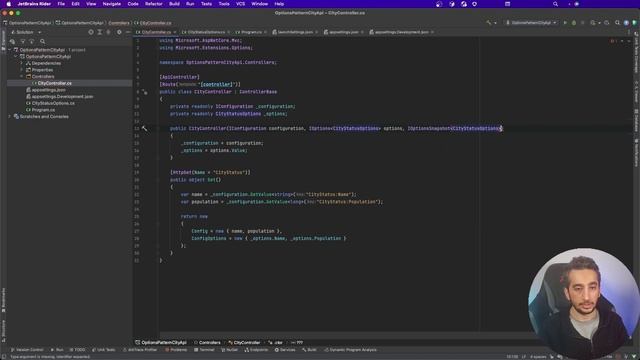Open Dynamic Program Analysis tool window
Viewport: 640px width, 360px height.
351,350
